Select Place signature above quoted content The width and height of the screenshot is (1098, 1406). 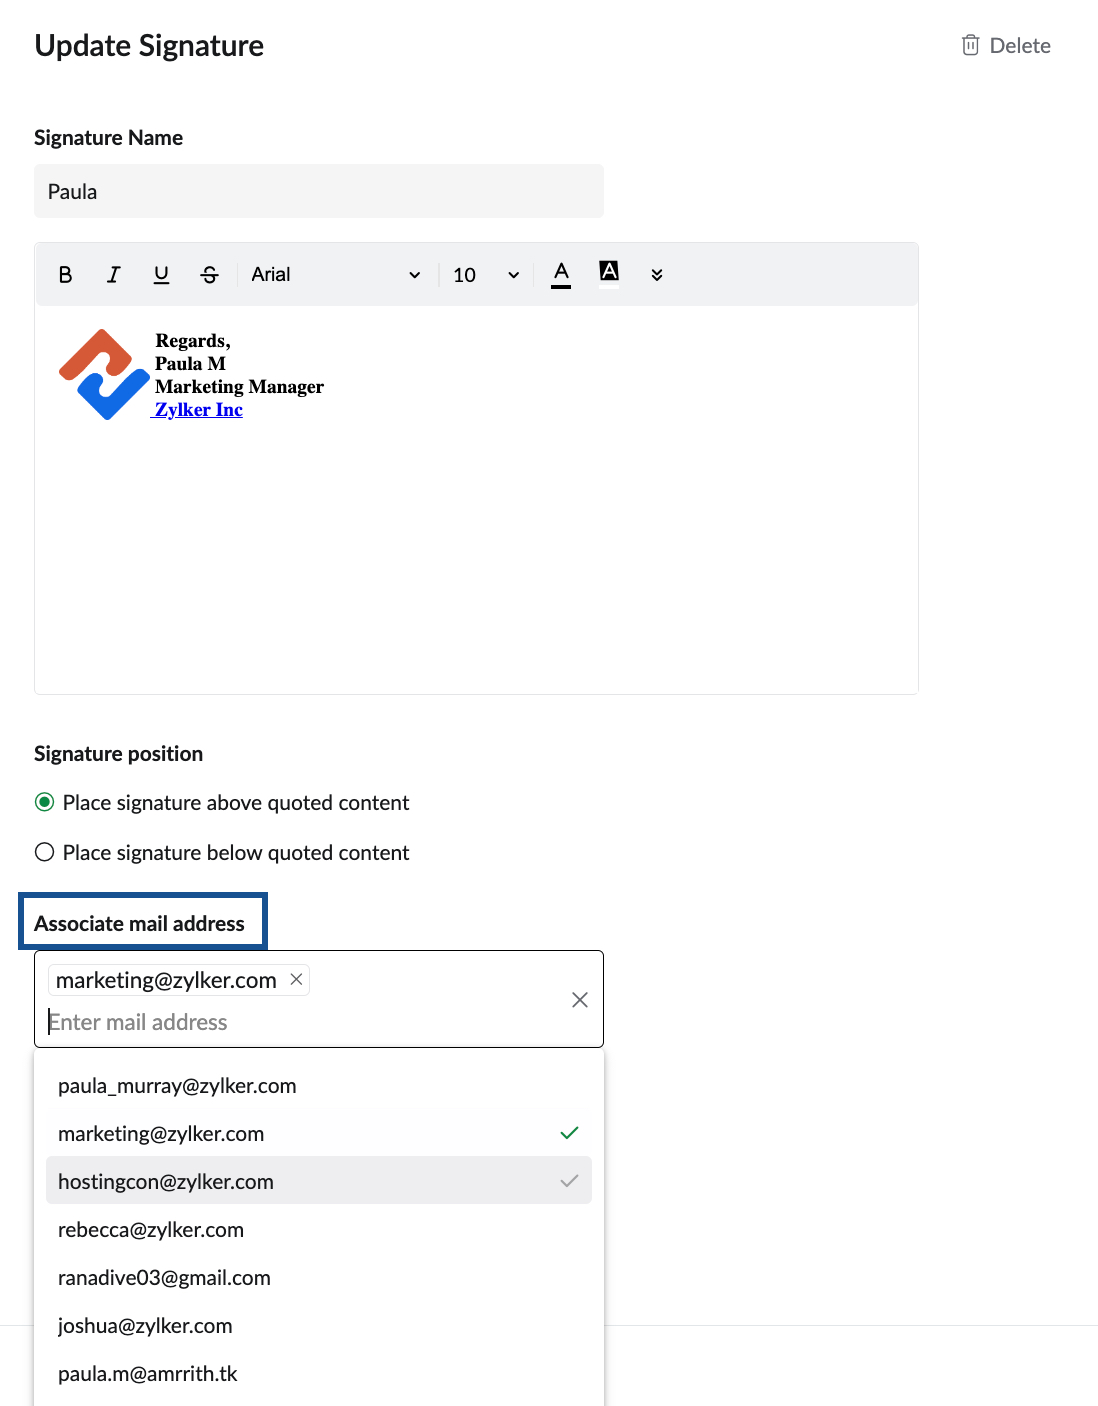click(45, 802)
